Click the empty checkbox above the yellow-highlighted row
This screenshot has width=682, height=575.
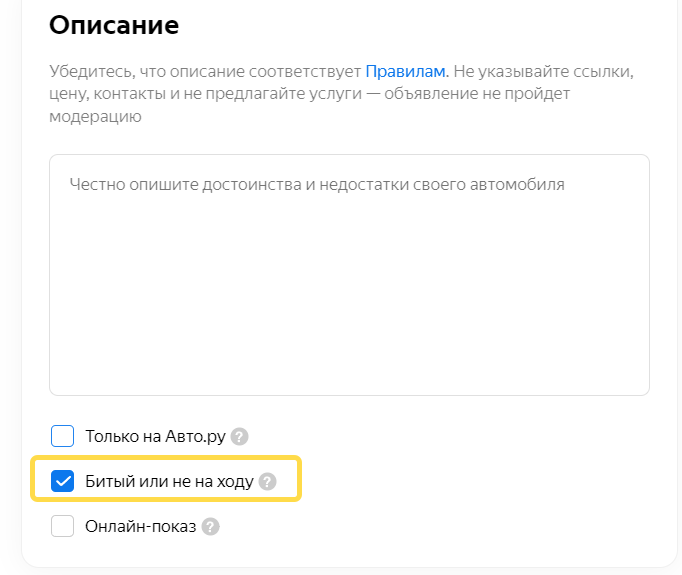click(63, 437)
